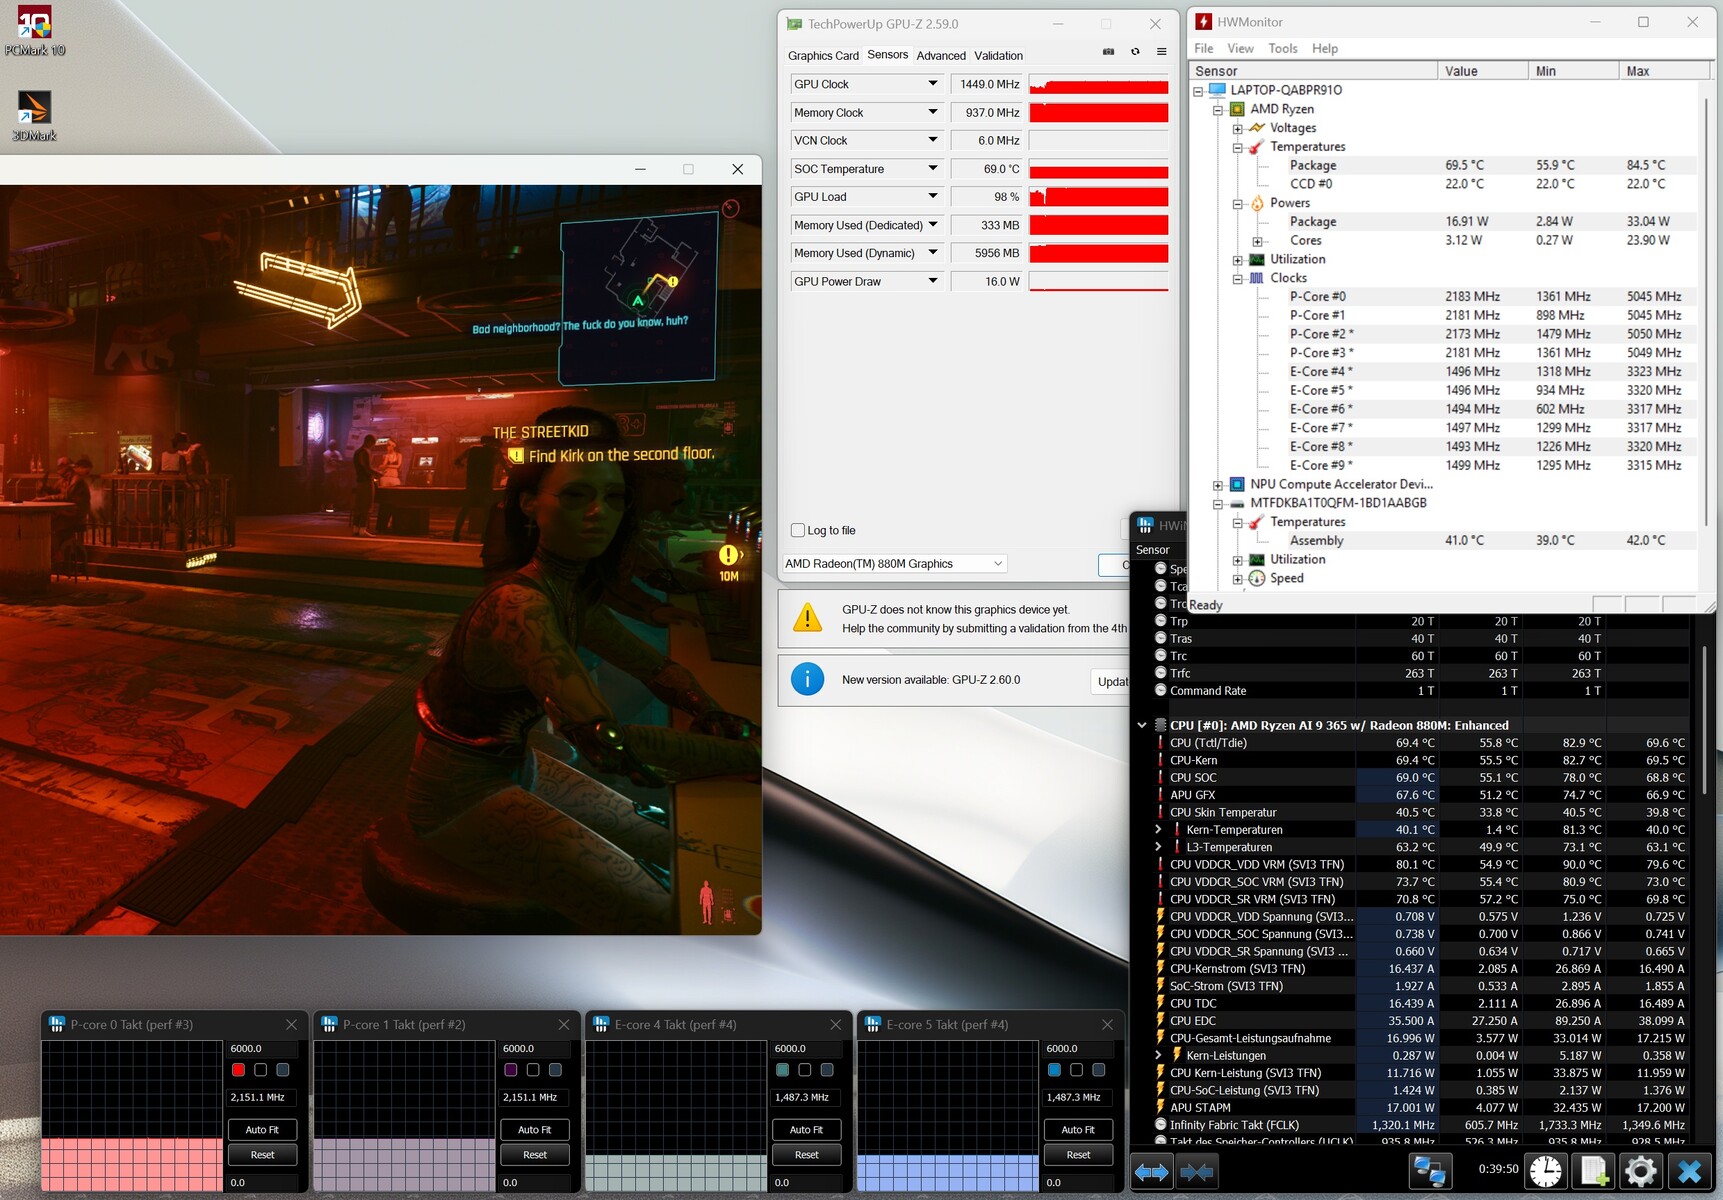Expand the Voltages node in HWMonitor
This screenshot has width=1723, height=1200.
1237,128
